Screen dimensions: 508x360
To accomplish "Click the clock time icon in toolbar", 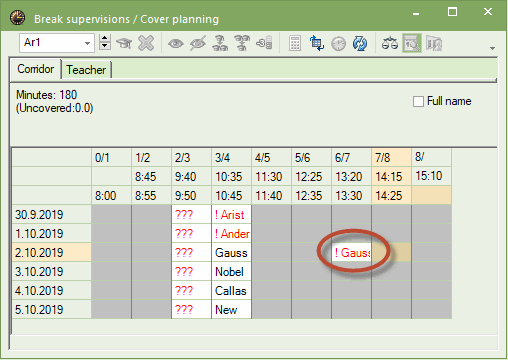I will (x=339, y=44).
